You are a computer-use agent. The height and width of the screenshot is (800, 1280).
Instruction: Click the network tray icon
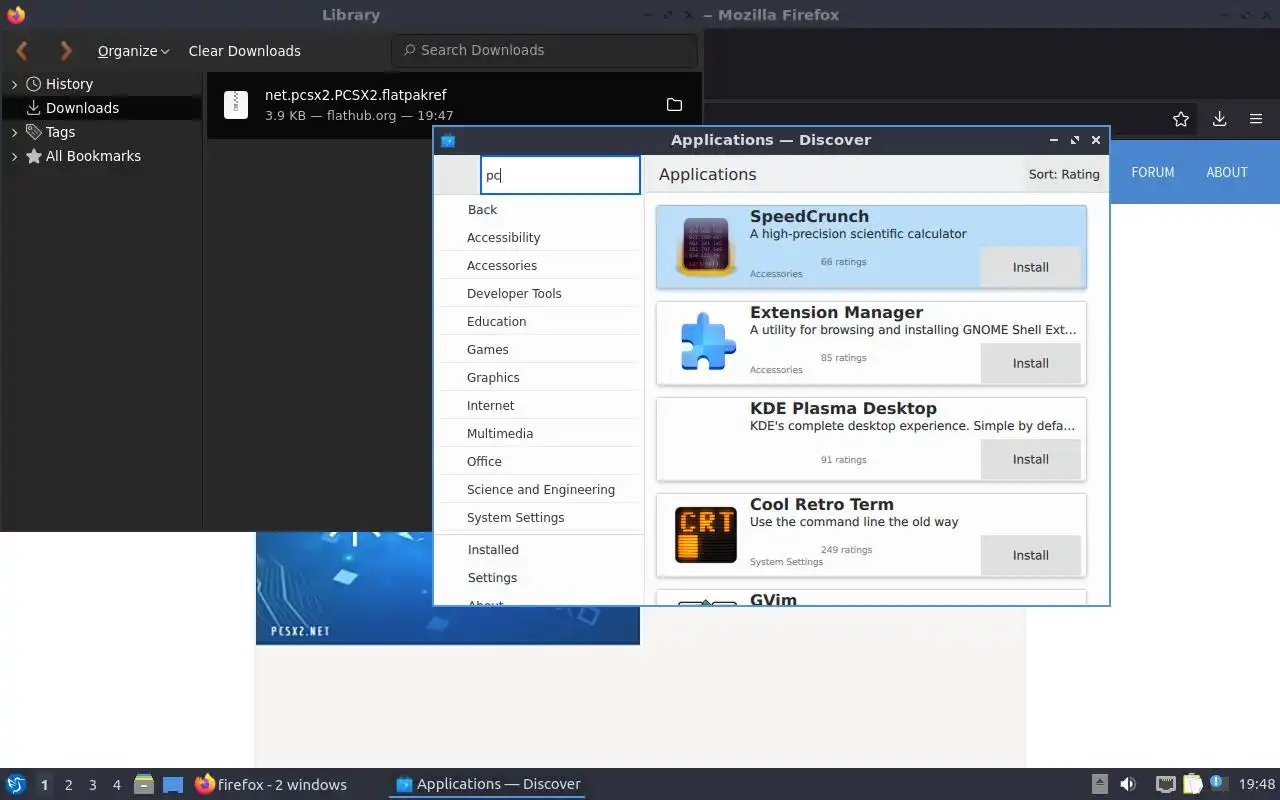tap(1165, 784)
